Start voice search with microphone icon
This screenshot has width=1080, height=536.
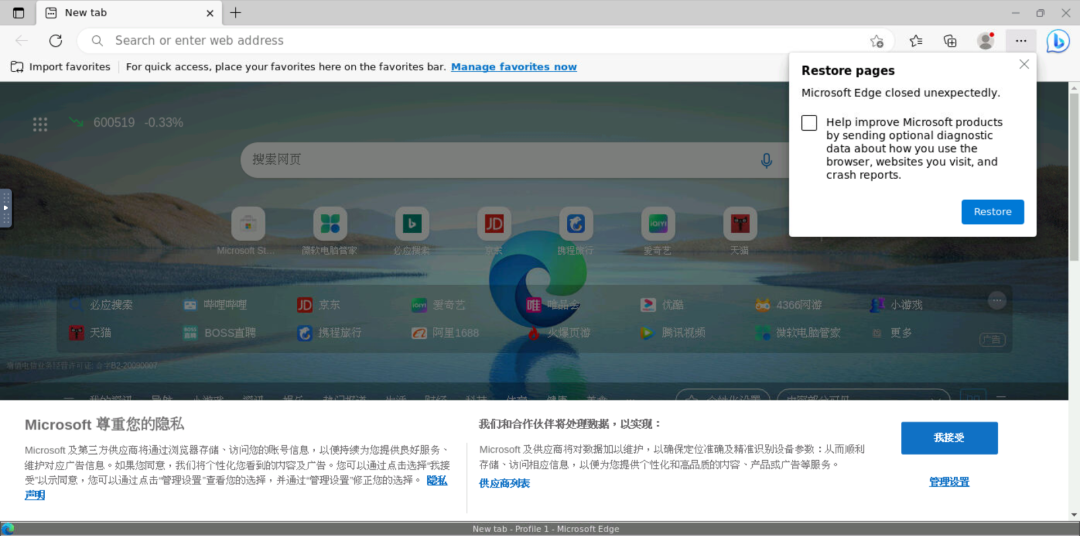766,161
